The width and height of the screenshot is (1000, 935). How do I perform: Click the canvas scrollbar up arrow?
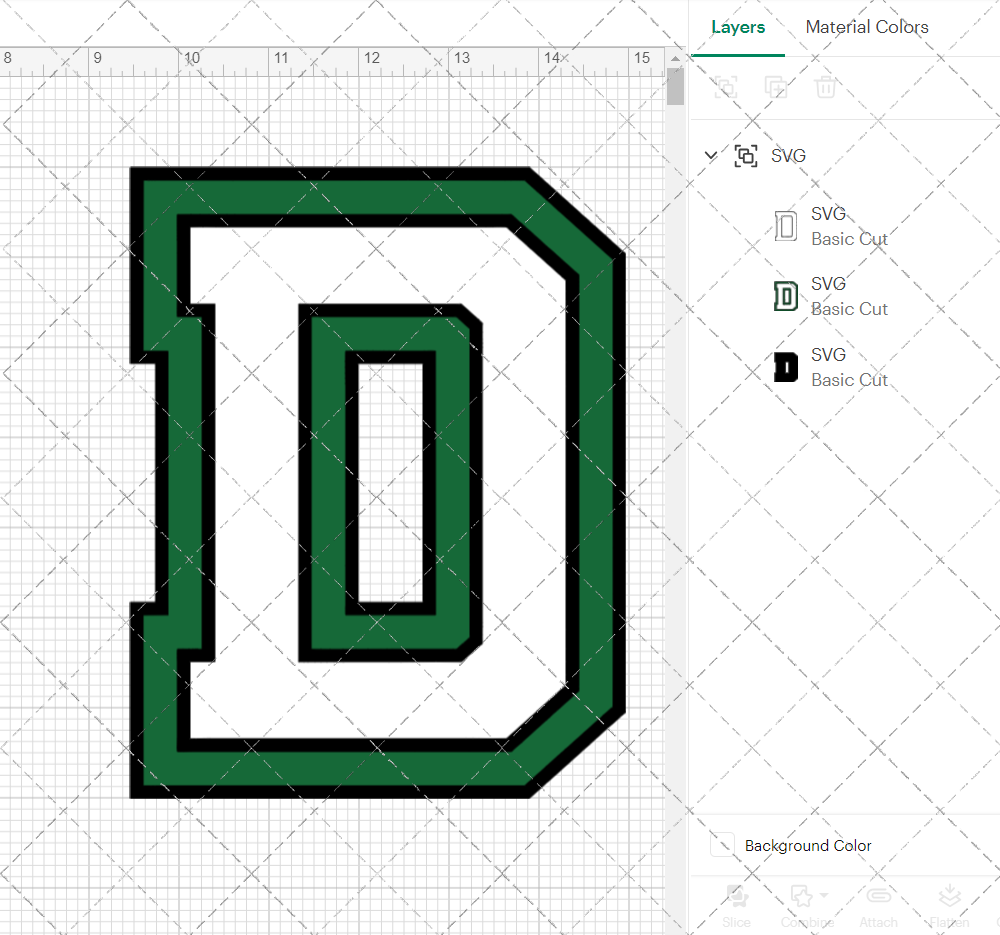click(675, 58)
